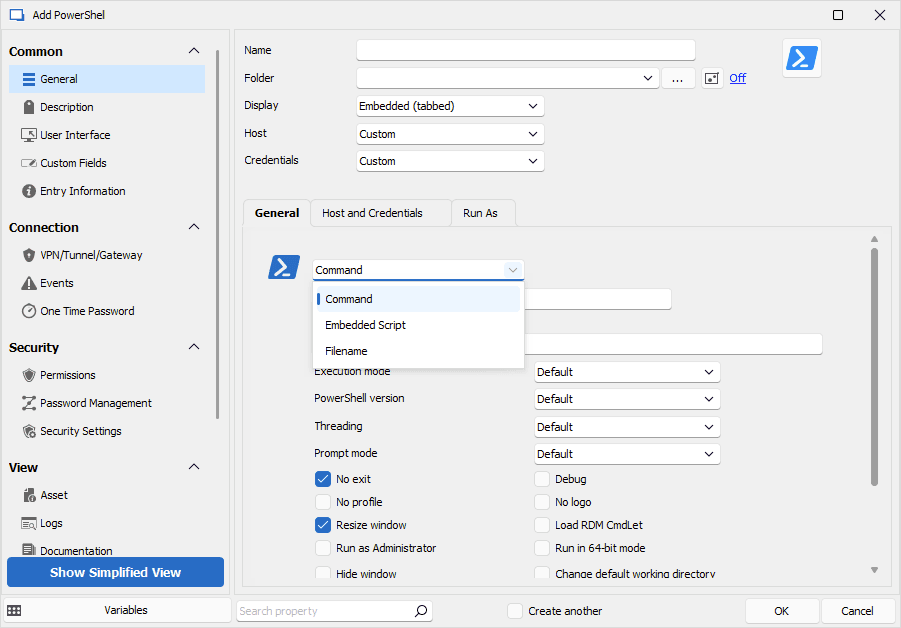Open Custom Fields settings in sidebar
This screenshot has height=628, width=901.
pyautogui.click(x=73, y=163)
